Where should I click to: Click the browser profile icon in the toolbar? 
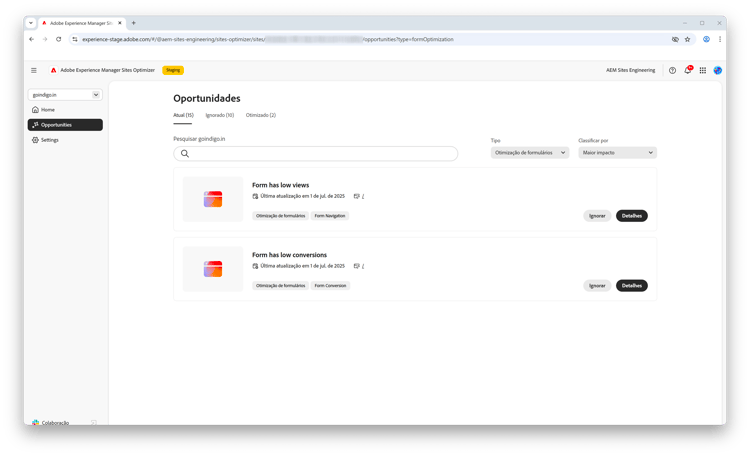coord(706,39)
